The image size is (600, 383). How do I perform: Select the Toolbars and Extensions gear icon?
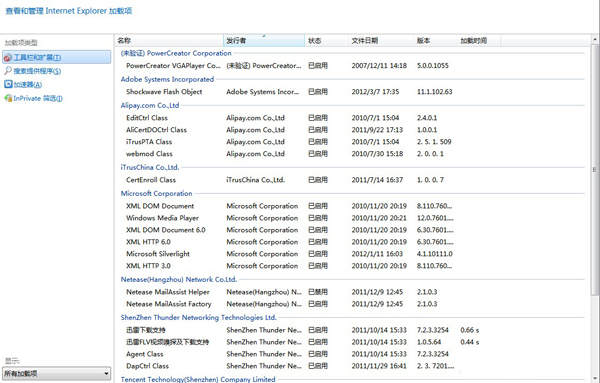(8, 58)
